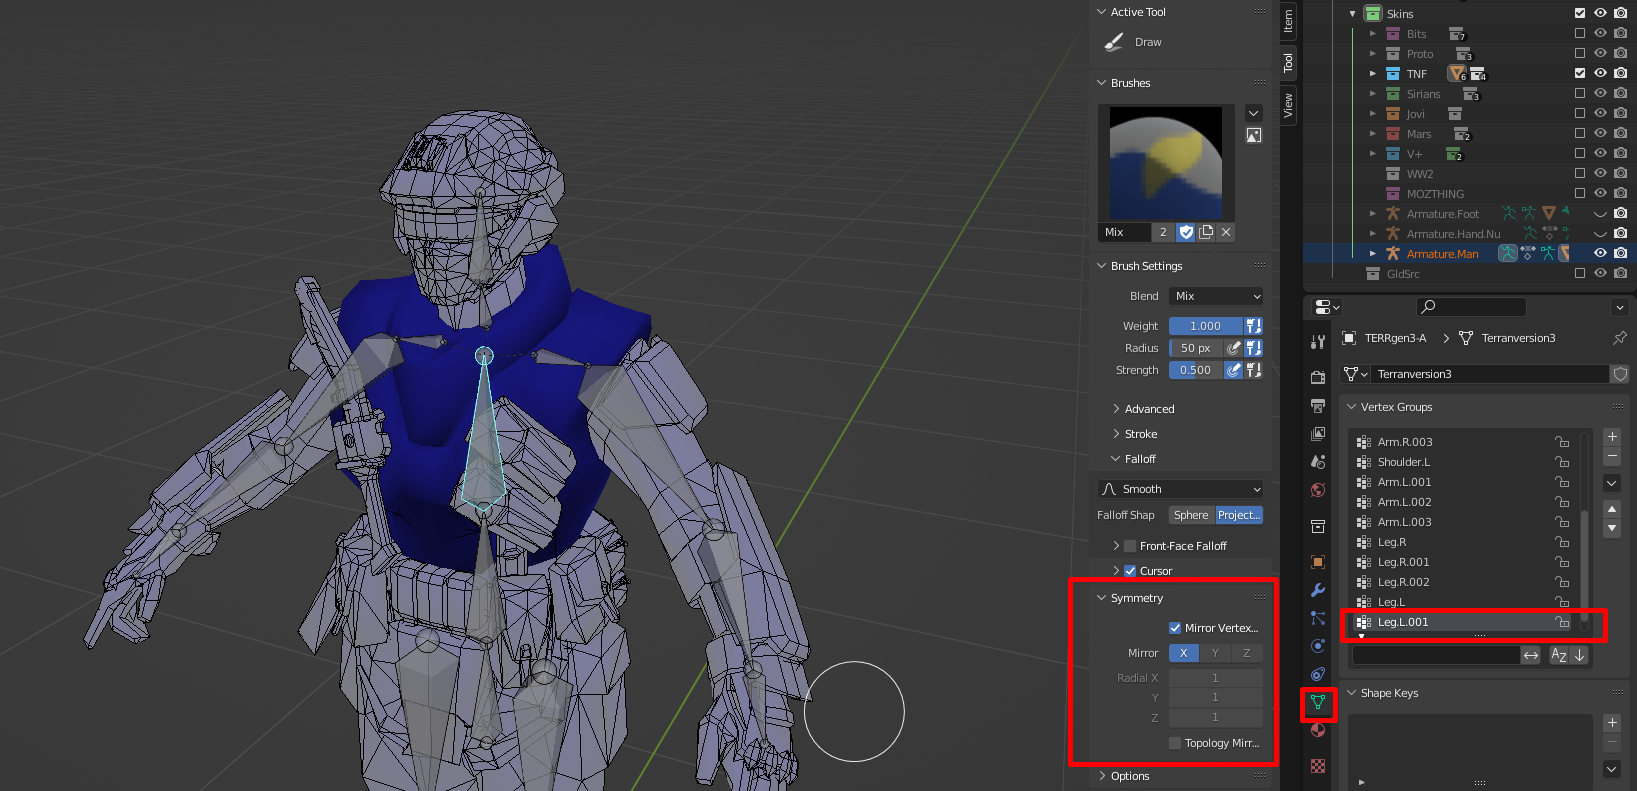1637x791 pixels.
Task: Click the invert vertex group filter arrows
Action: (1531, 655)
